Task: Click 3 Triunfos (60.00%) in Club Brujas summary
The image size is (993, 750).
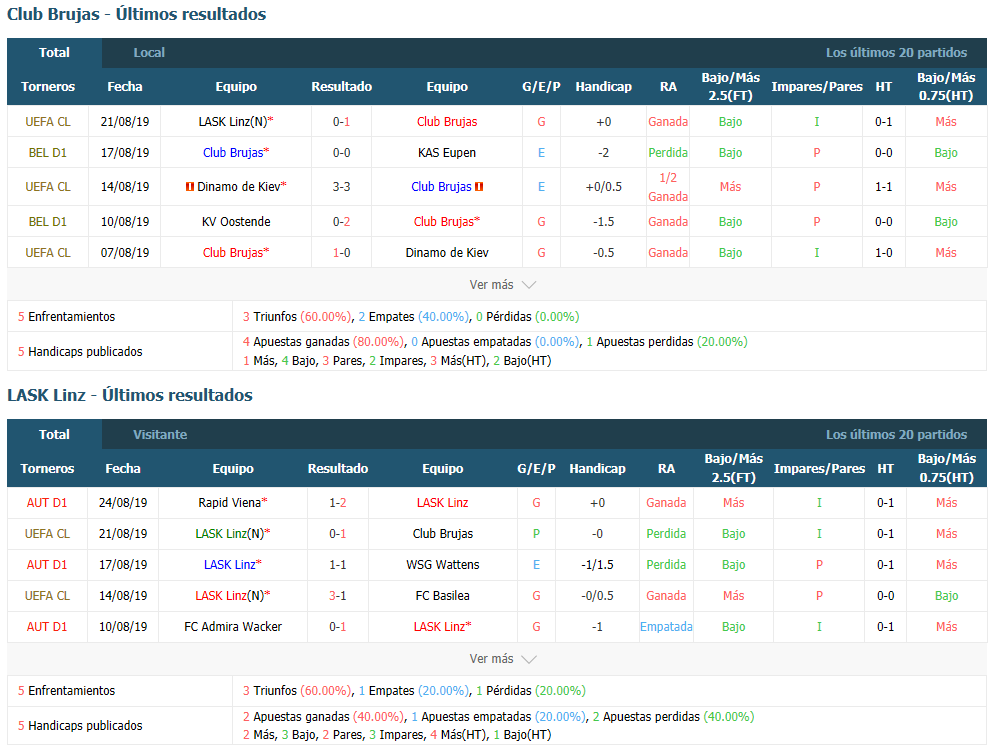Action: coord(297,317)
